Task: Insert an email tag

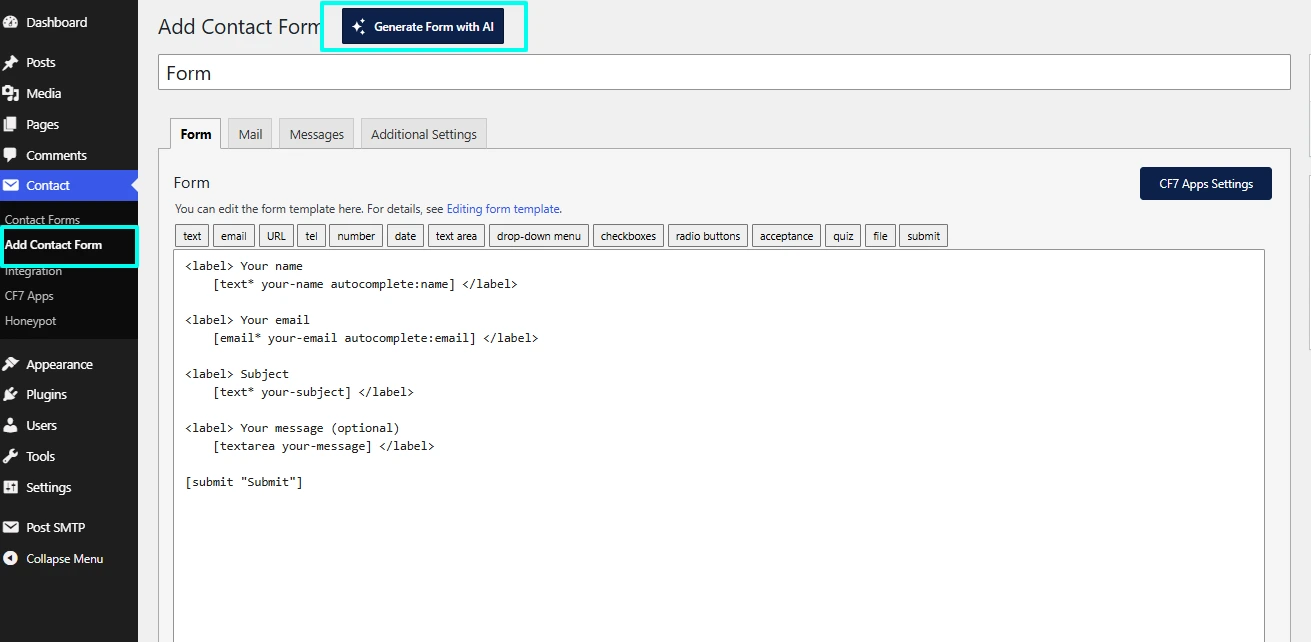Action: [234, 236]
